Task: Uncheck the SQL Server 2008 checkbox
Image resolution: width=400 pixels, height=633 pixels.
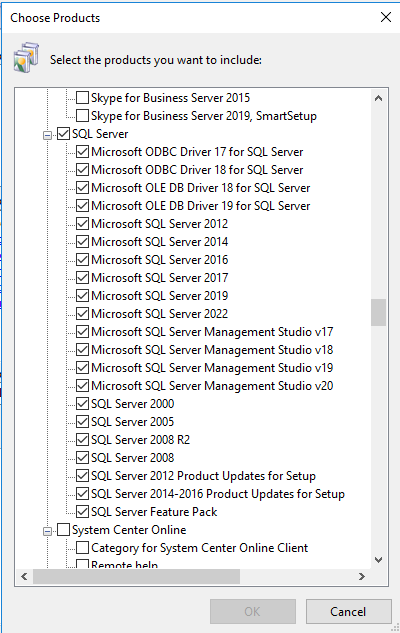Action: (82, 458)
